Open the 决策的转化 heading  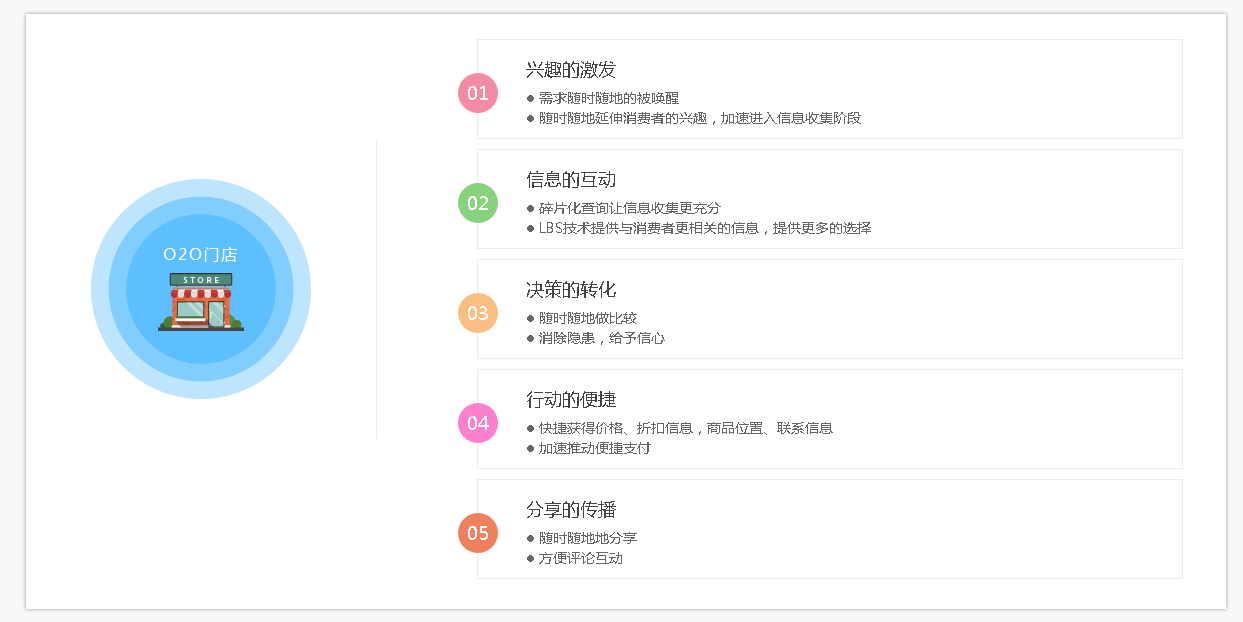tap(571, 290)
